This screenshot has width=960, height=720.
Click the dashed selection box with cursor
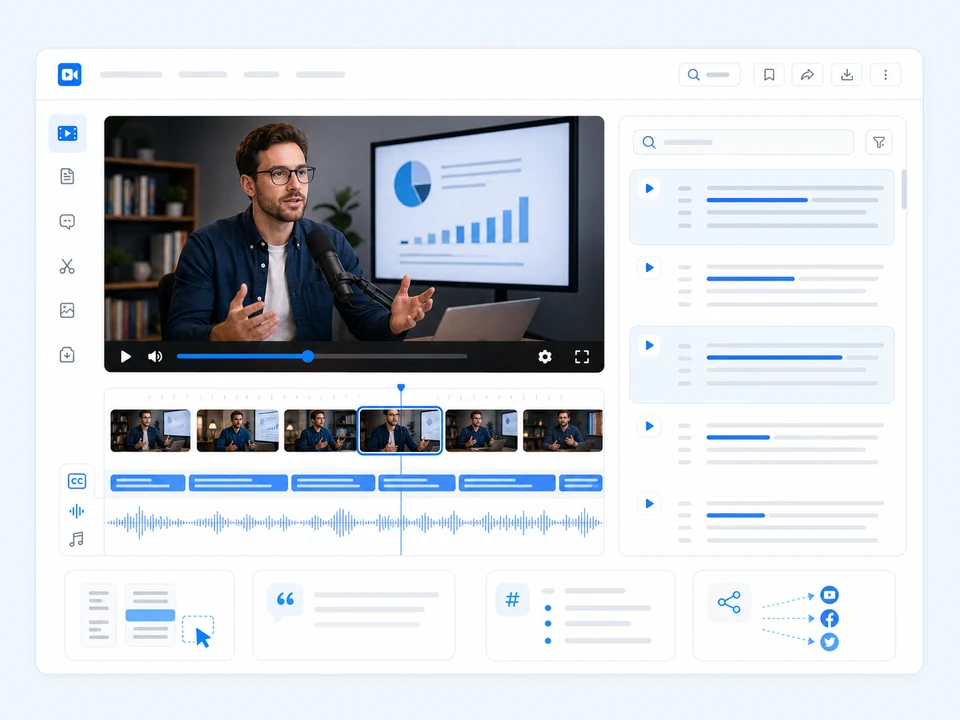pos(198,629)
